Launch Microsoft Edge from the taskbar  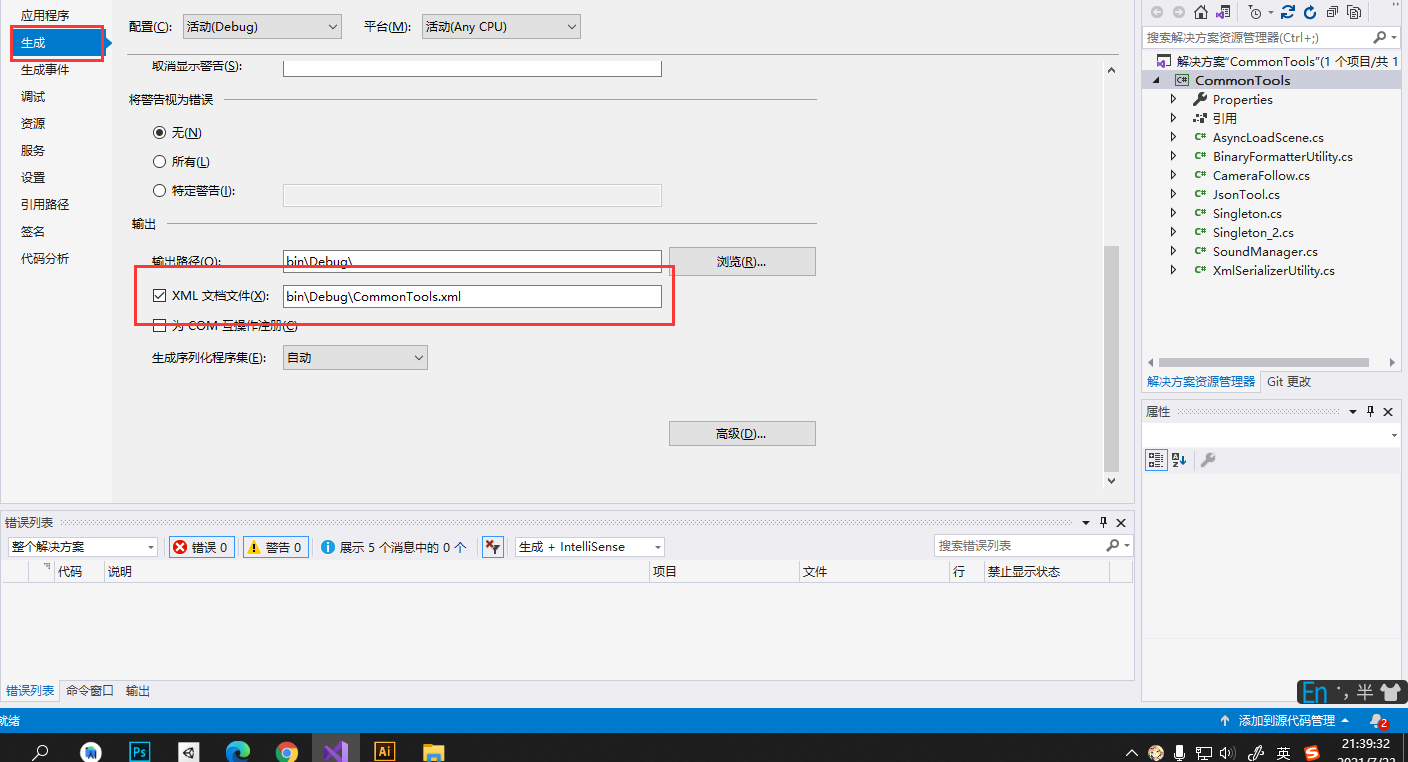238,751
